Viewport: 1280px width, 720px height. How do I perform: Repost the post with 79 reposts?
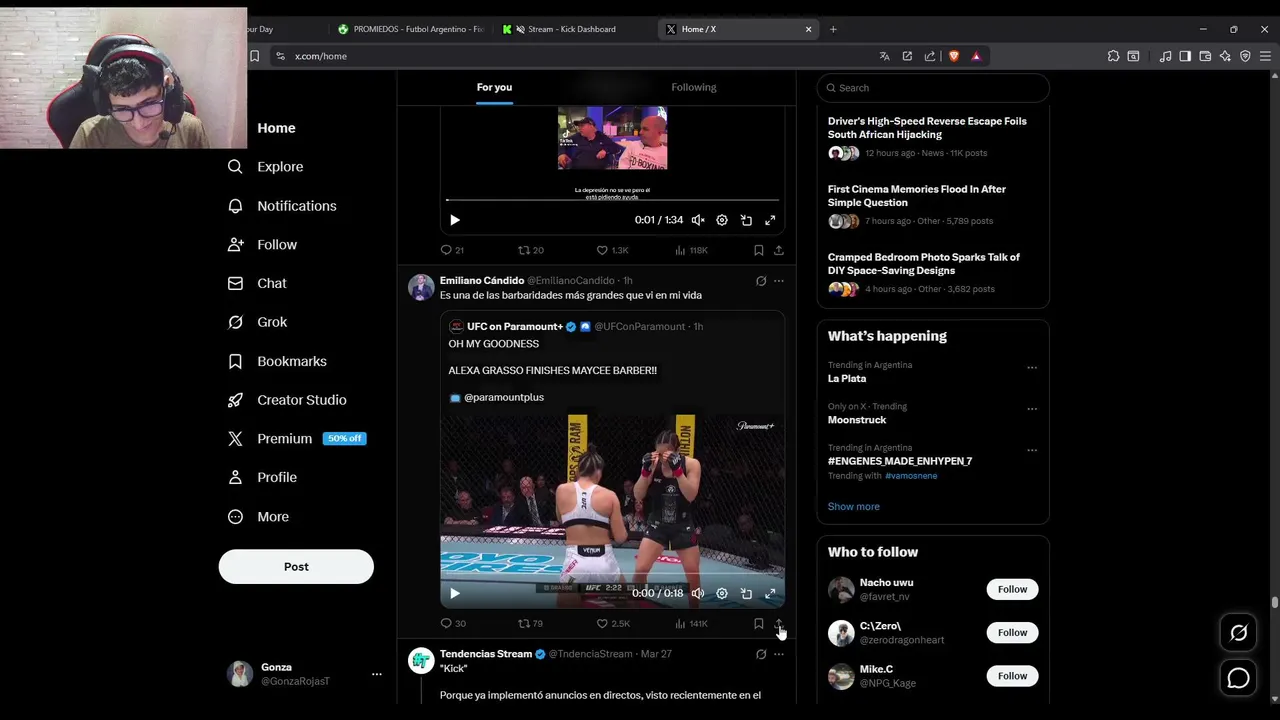(x=530, y=624)
